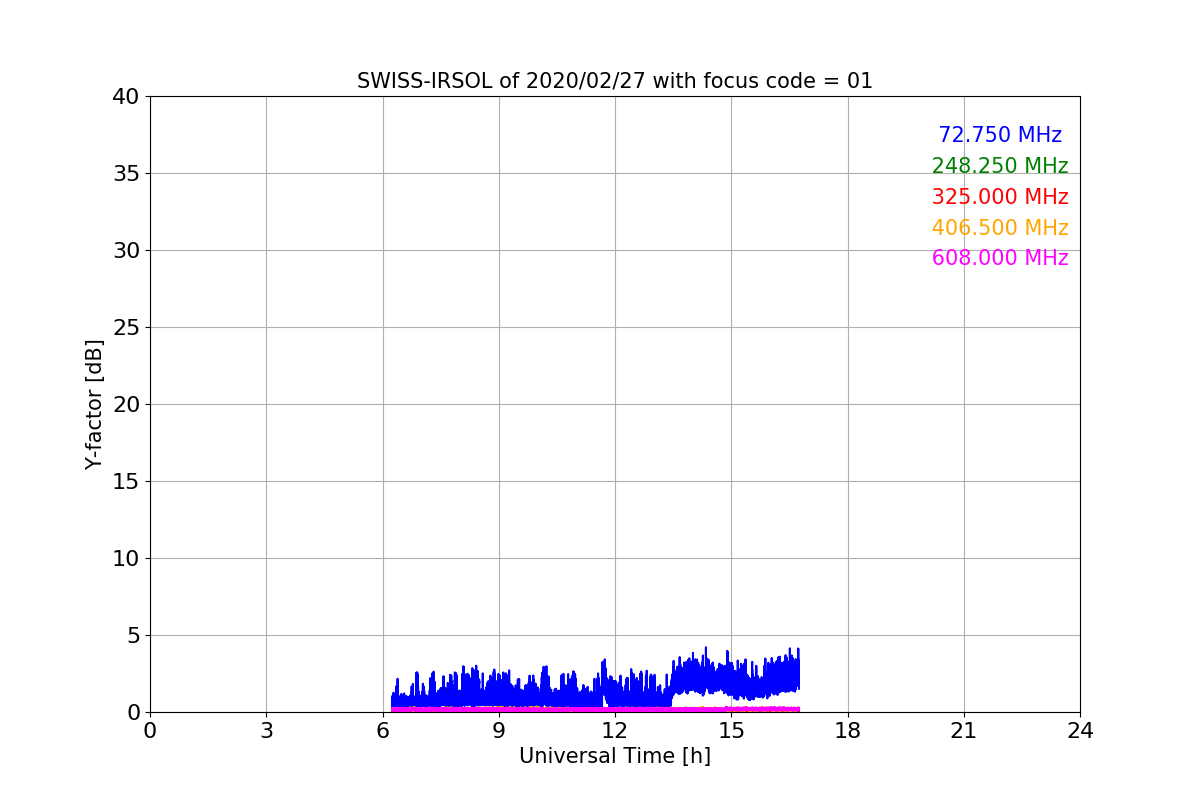Screen dimensions: 1200x800
Task: Click x-axis tick label 9
Action: (499, 731)
